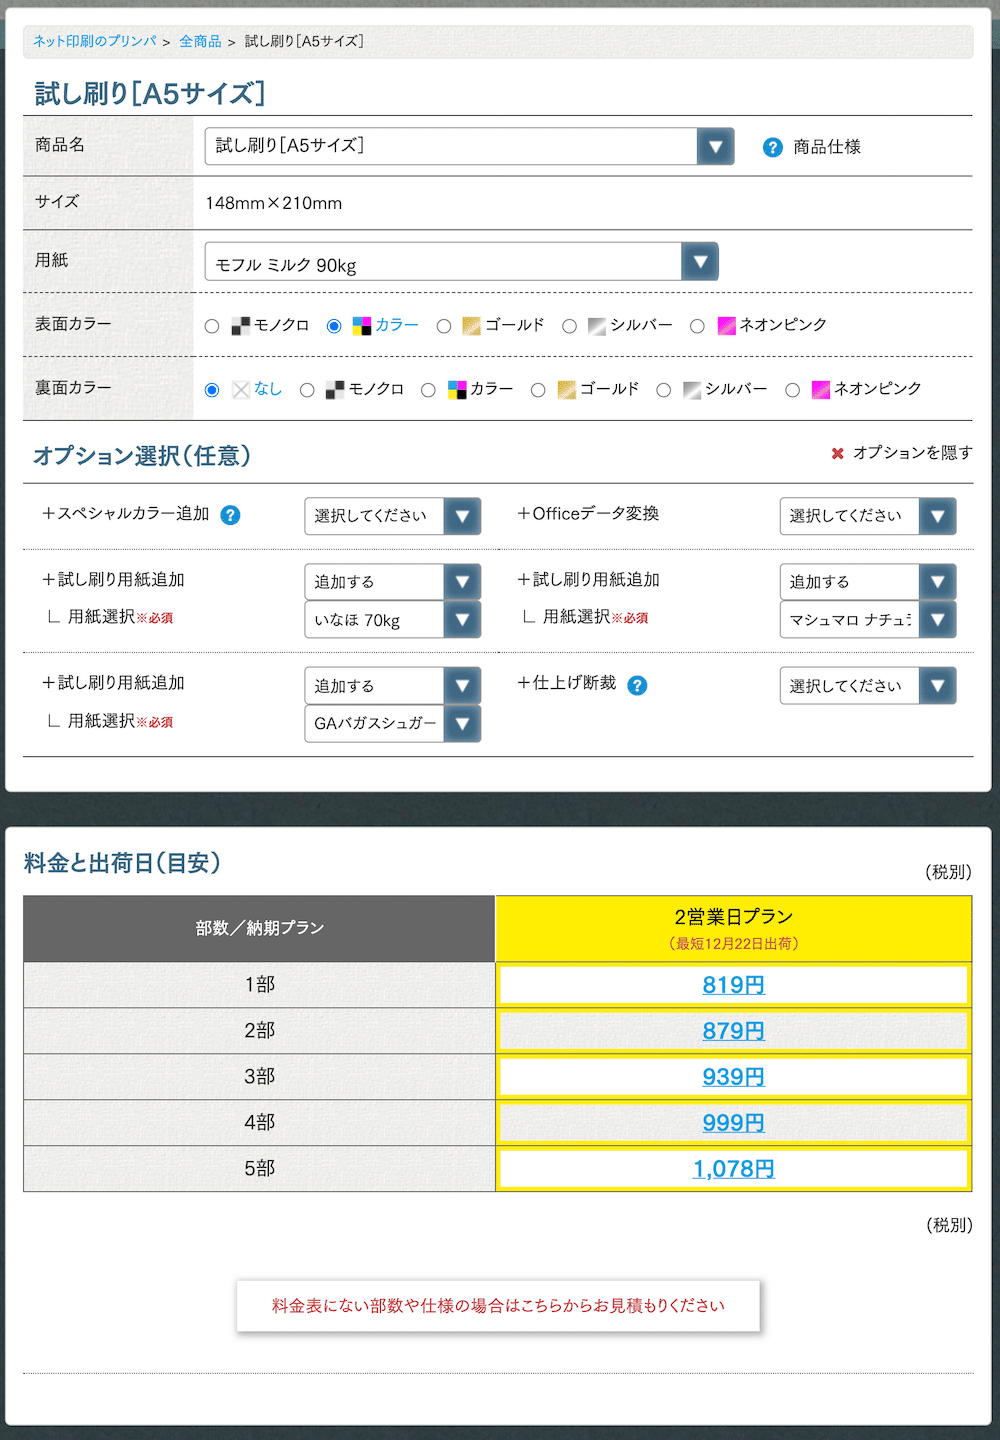This screenshot has height=1440, width=1000.
Task: Click help icon beside スペシャルカラー追加
Action: pos(230,515)
